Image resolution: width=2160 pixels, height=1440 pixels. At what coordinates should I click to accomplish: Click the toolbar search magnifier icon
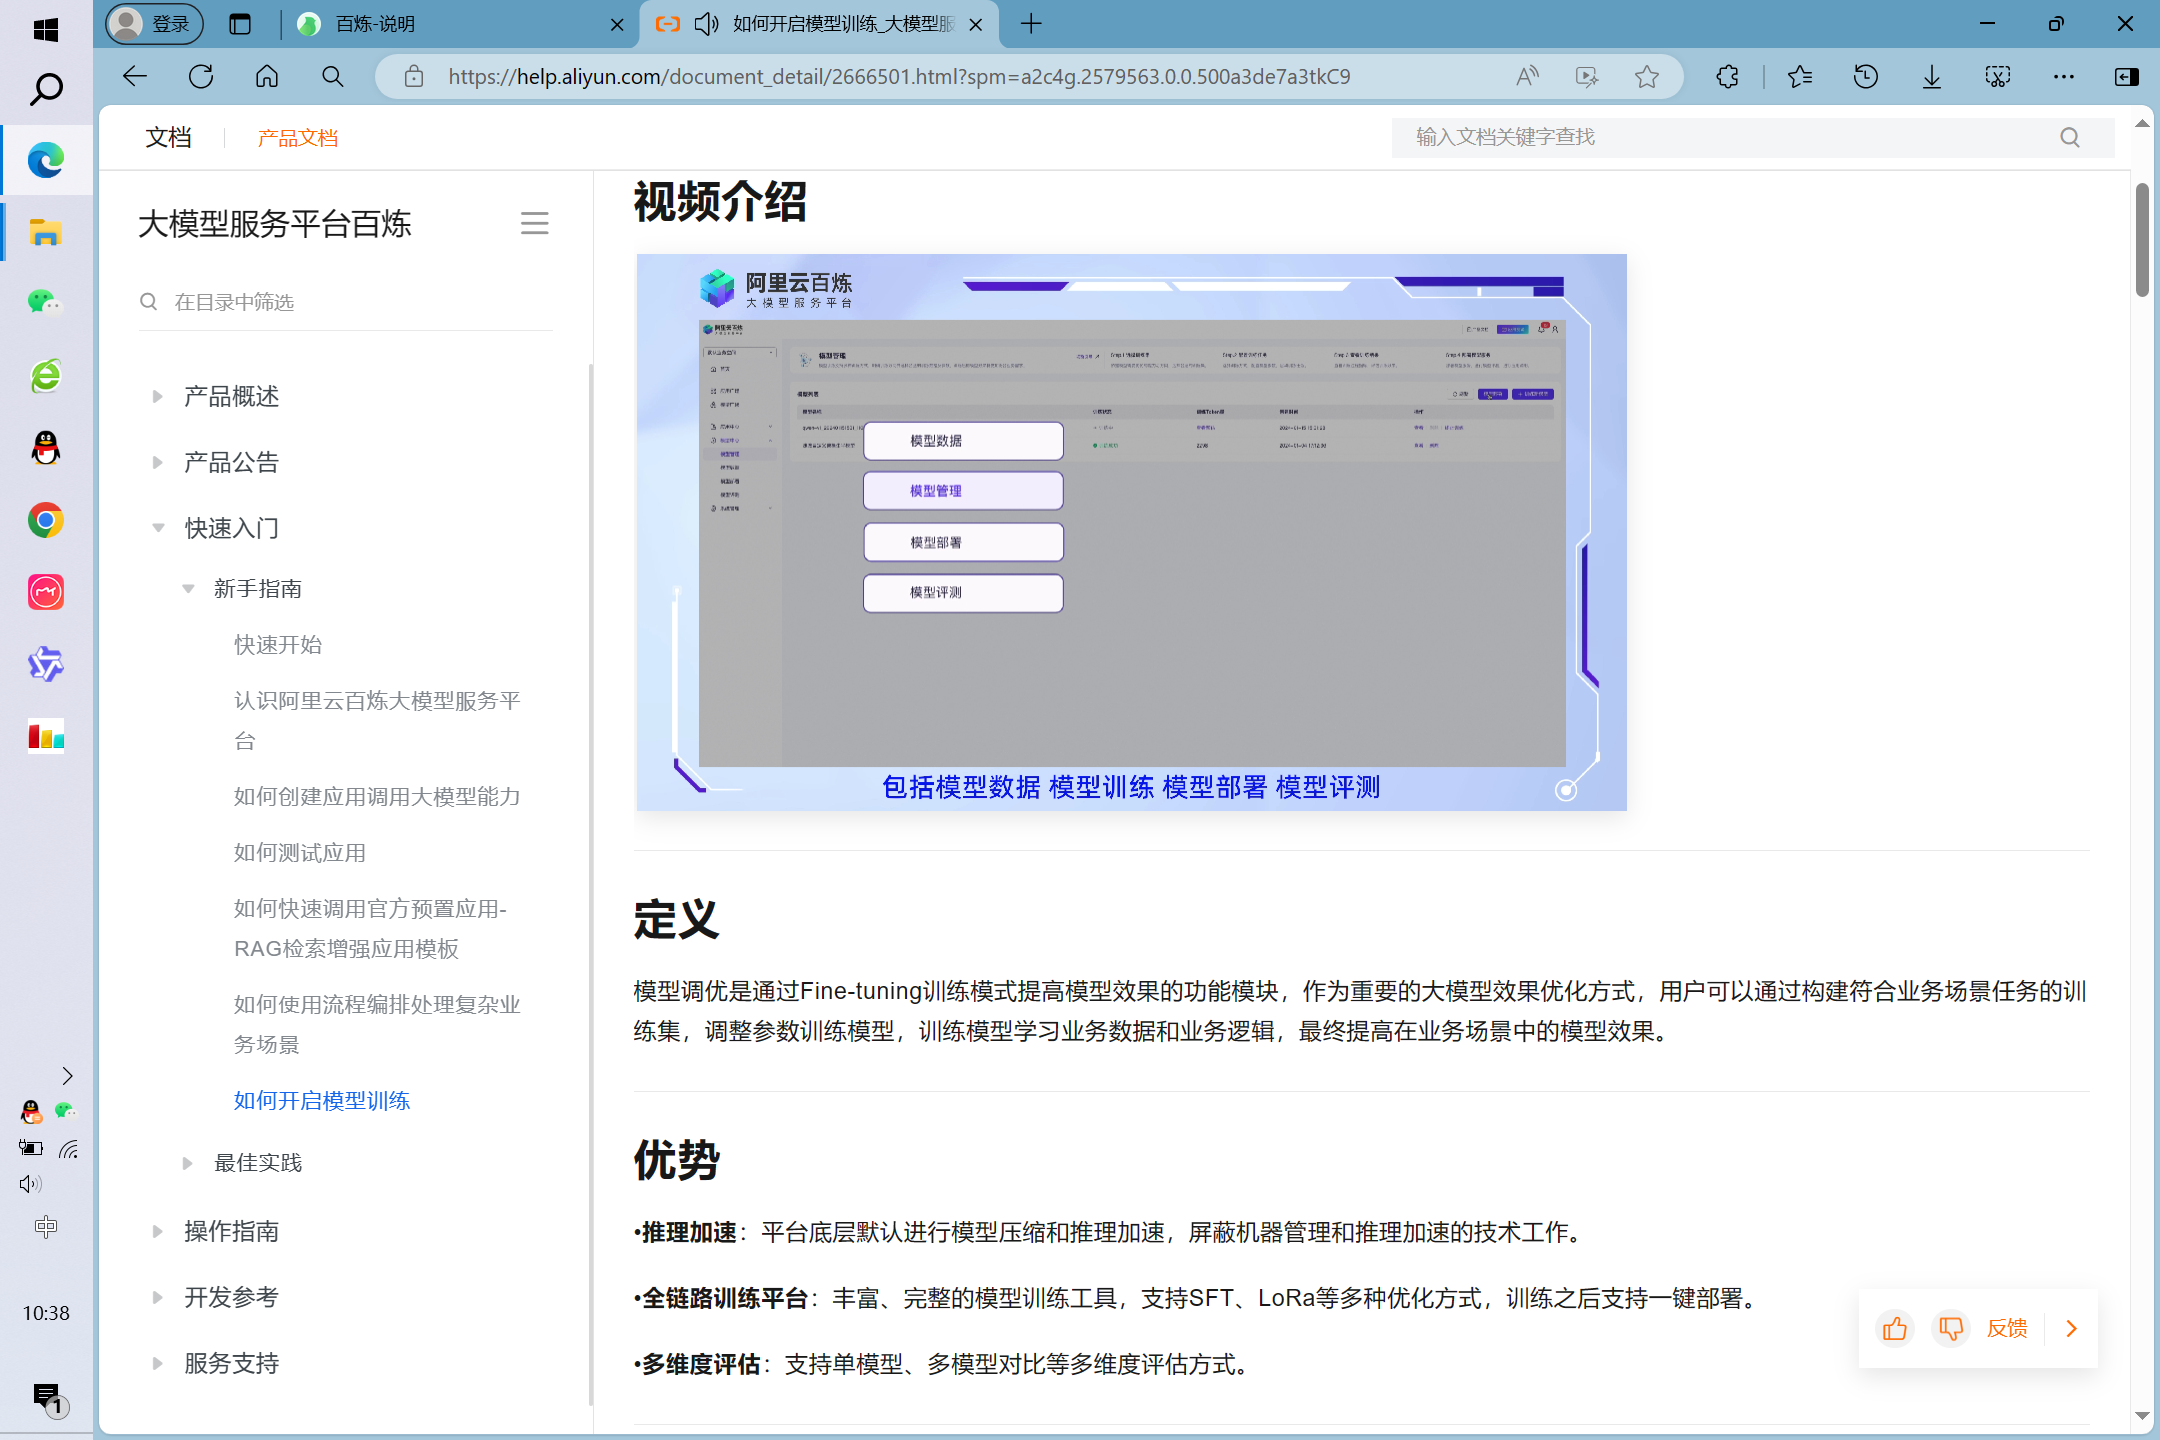click(x=333, y=77)
